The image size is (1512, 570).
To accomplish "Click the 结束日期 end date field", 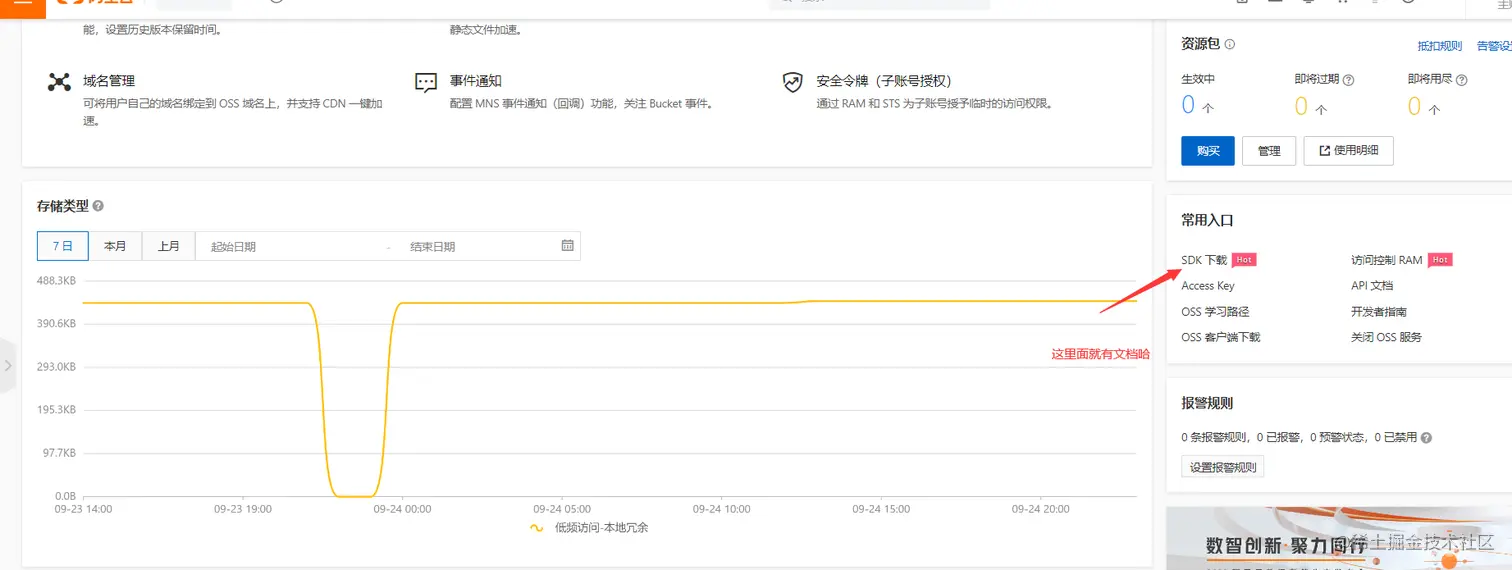I will point(475,246).
